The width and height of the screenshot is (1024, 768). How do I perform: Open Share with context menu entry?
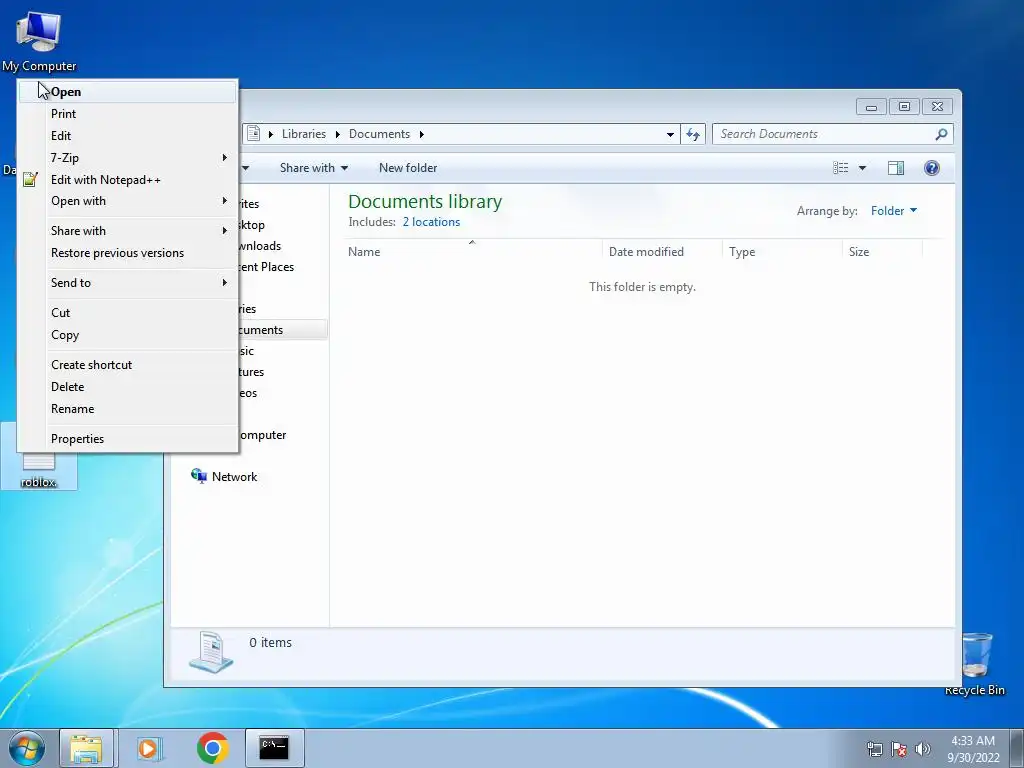(127, 231)
